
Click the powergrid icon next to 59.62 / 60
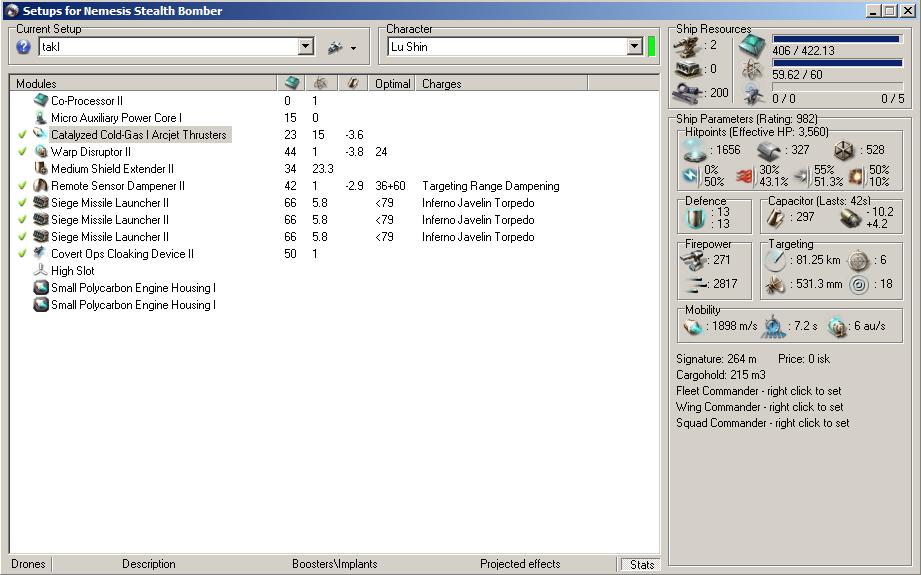click(752, 70)
